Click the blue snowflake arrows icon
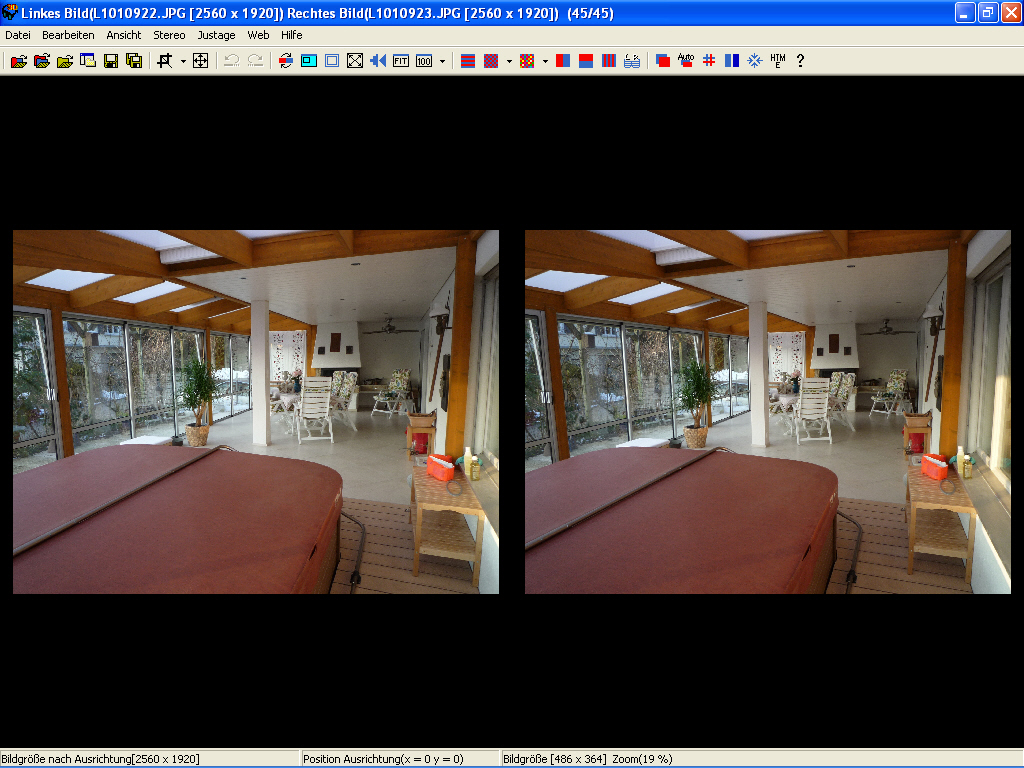 tap(754, 61)
